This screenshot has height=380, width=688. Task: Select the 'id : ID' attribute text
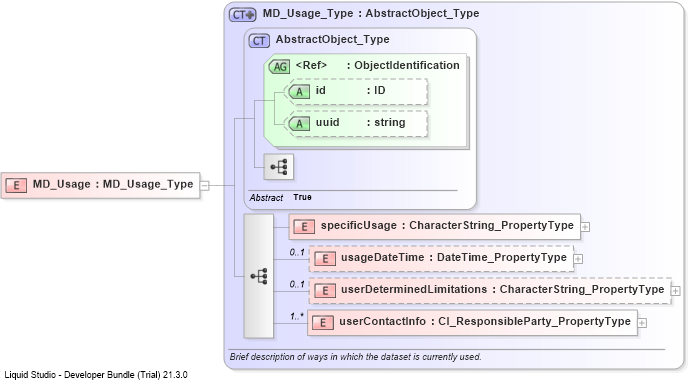click(x=351, y=90)
